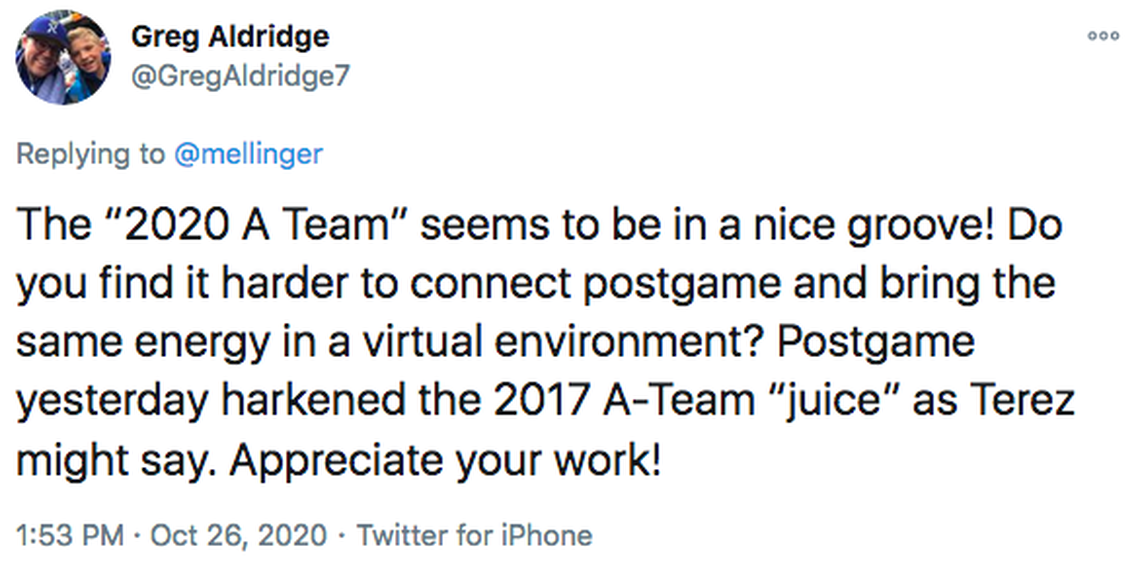Click the 1:53 PM timestamp
1140x563 pixels.
[70, 535]
